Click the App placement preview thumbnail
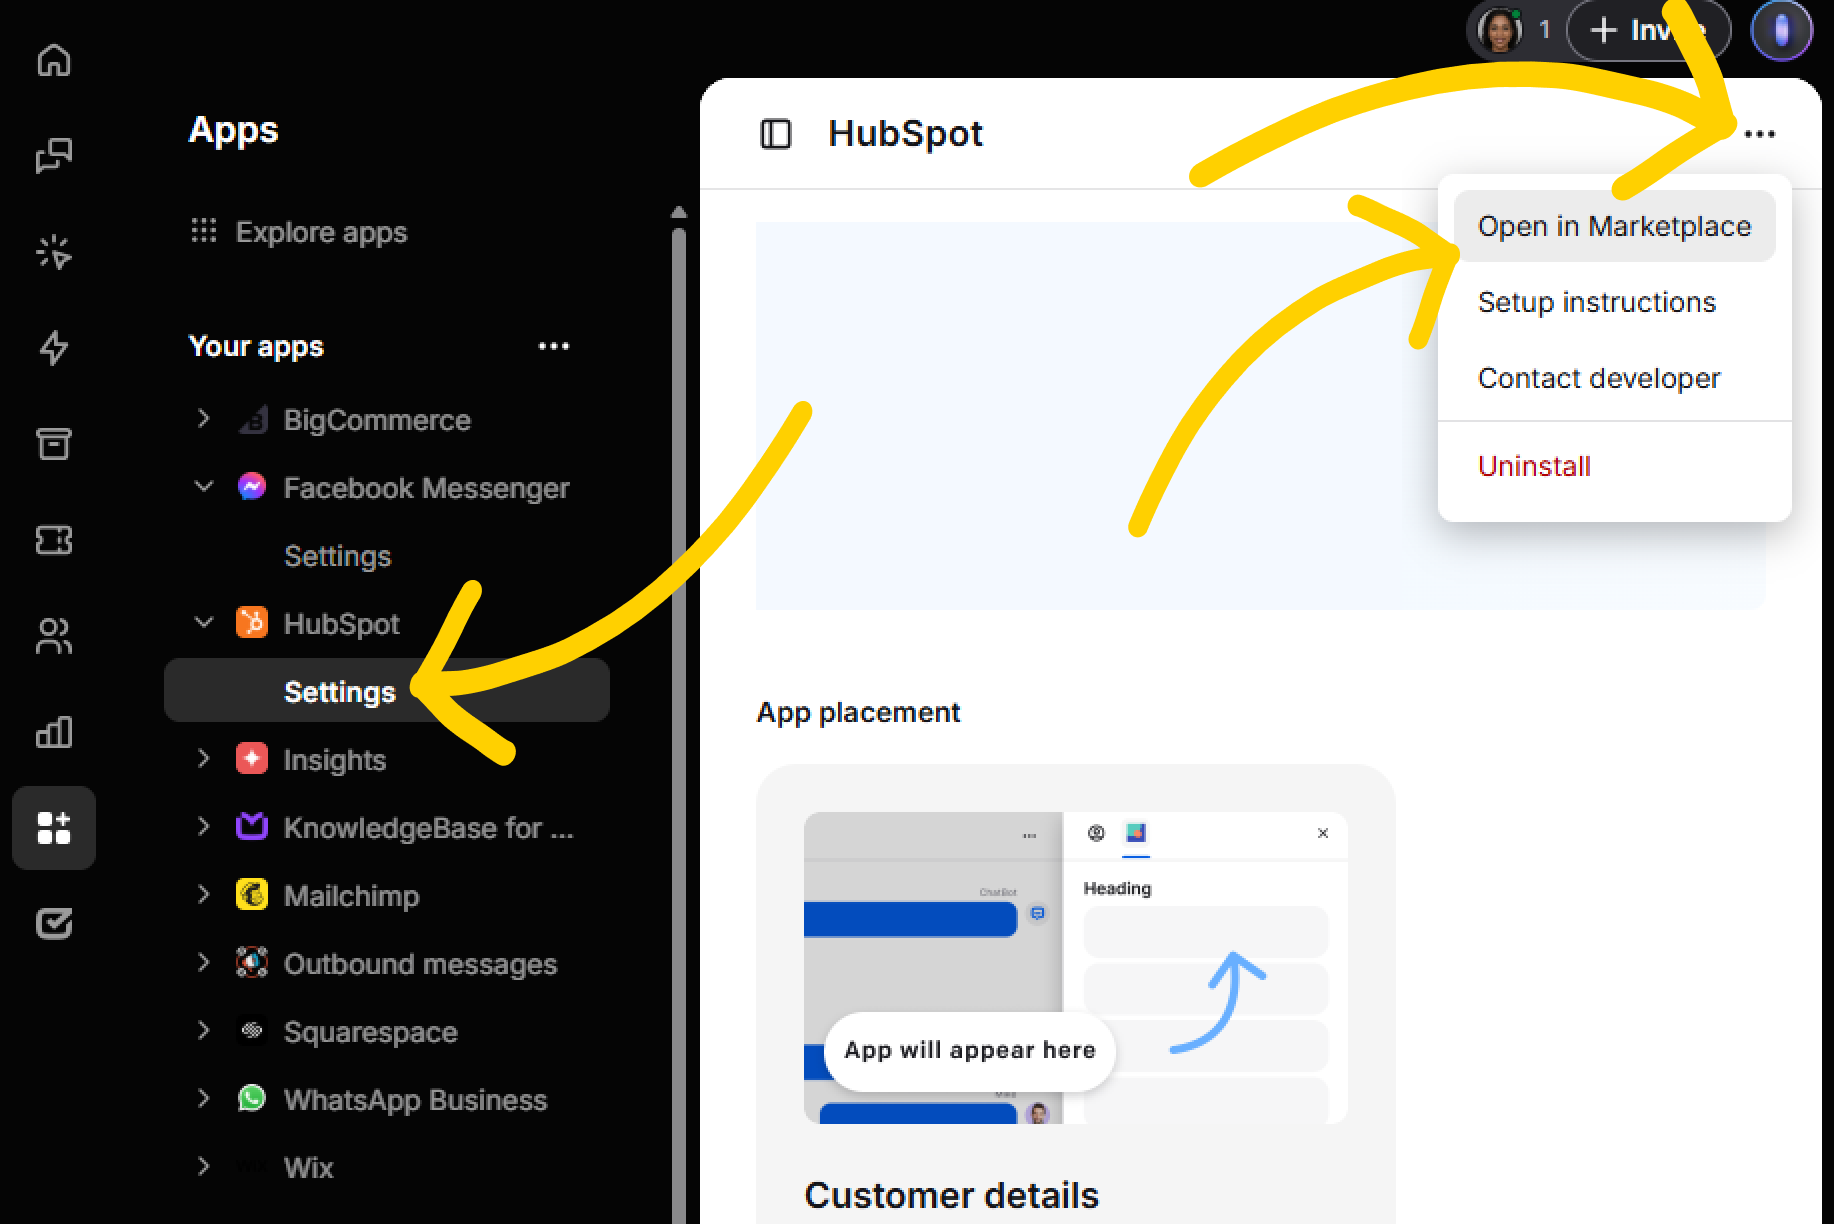1834x1224 pixels. pyautogui.click(x=1076, y=968)
